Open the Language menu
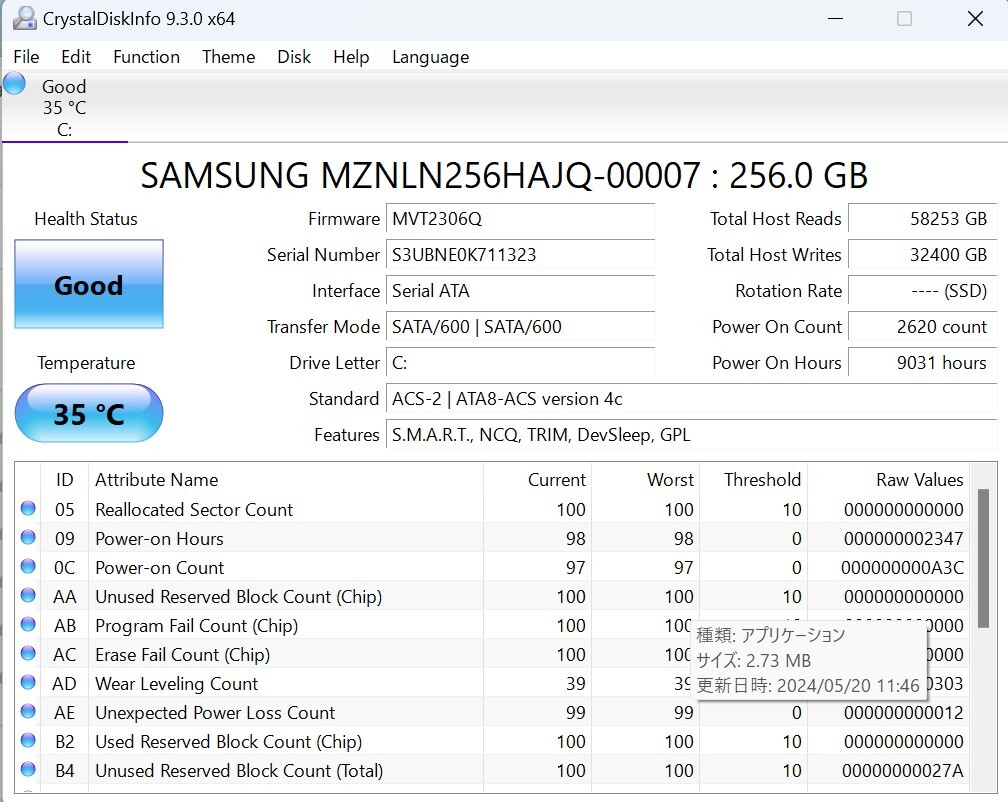Image resolution: width=1008 pixels, height=802 pixels. click(430, 57)
